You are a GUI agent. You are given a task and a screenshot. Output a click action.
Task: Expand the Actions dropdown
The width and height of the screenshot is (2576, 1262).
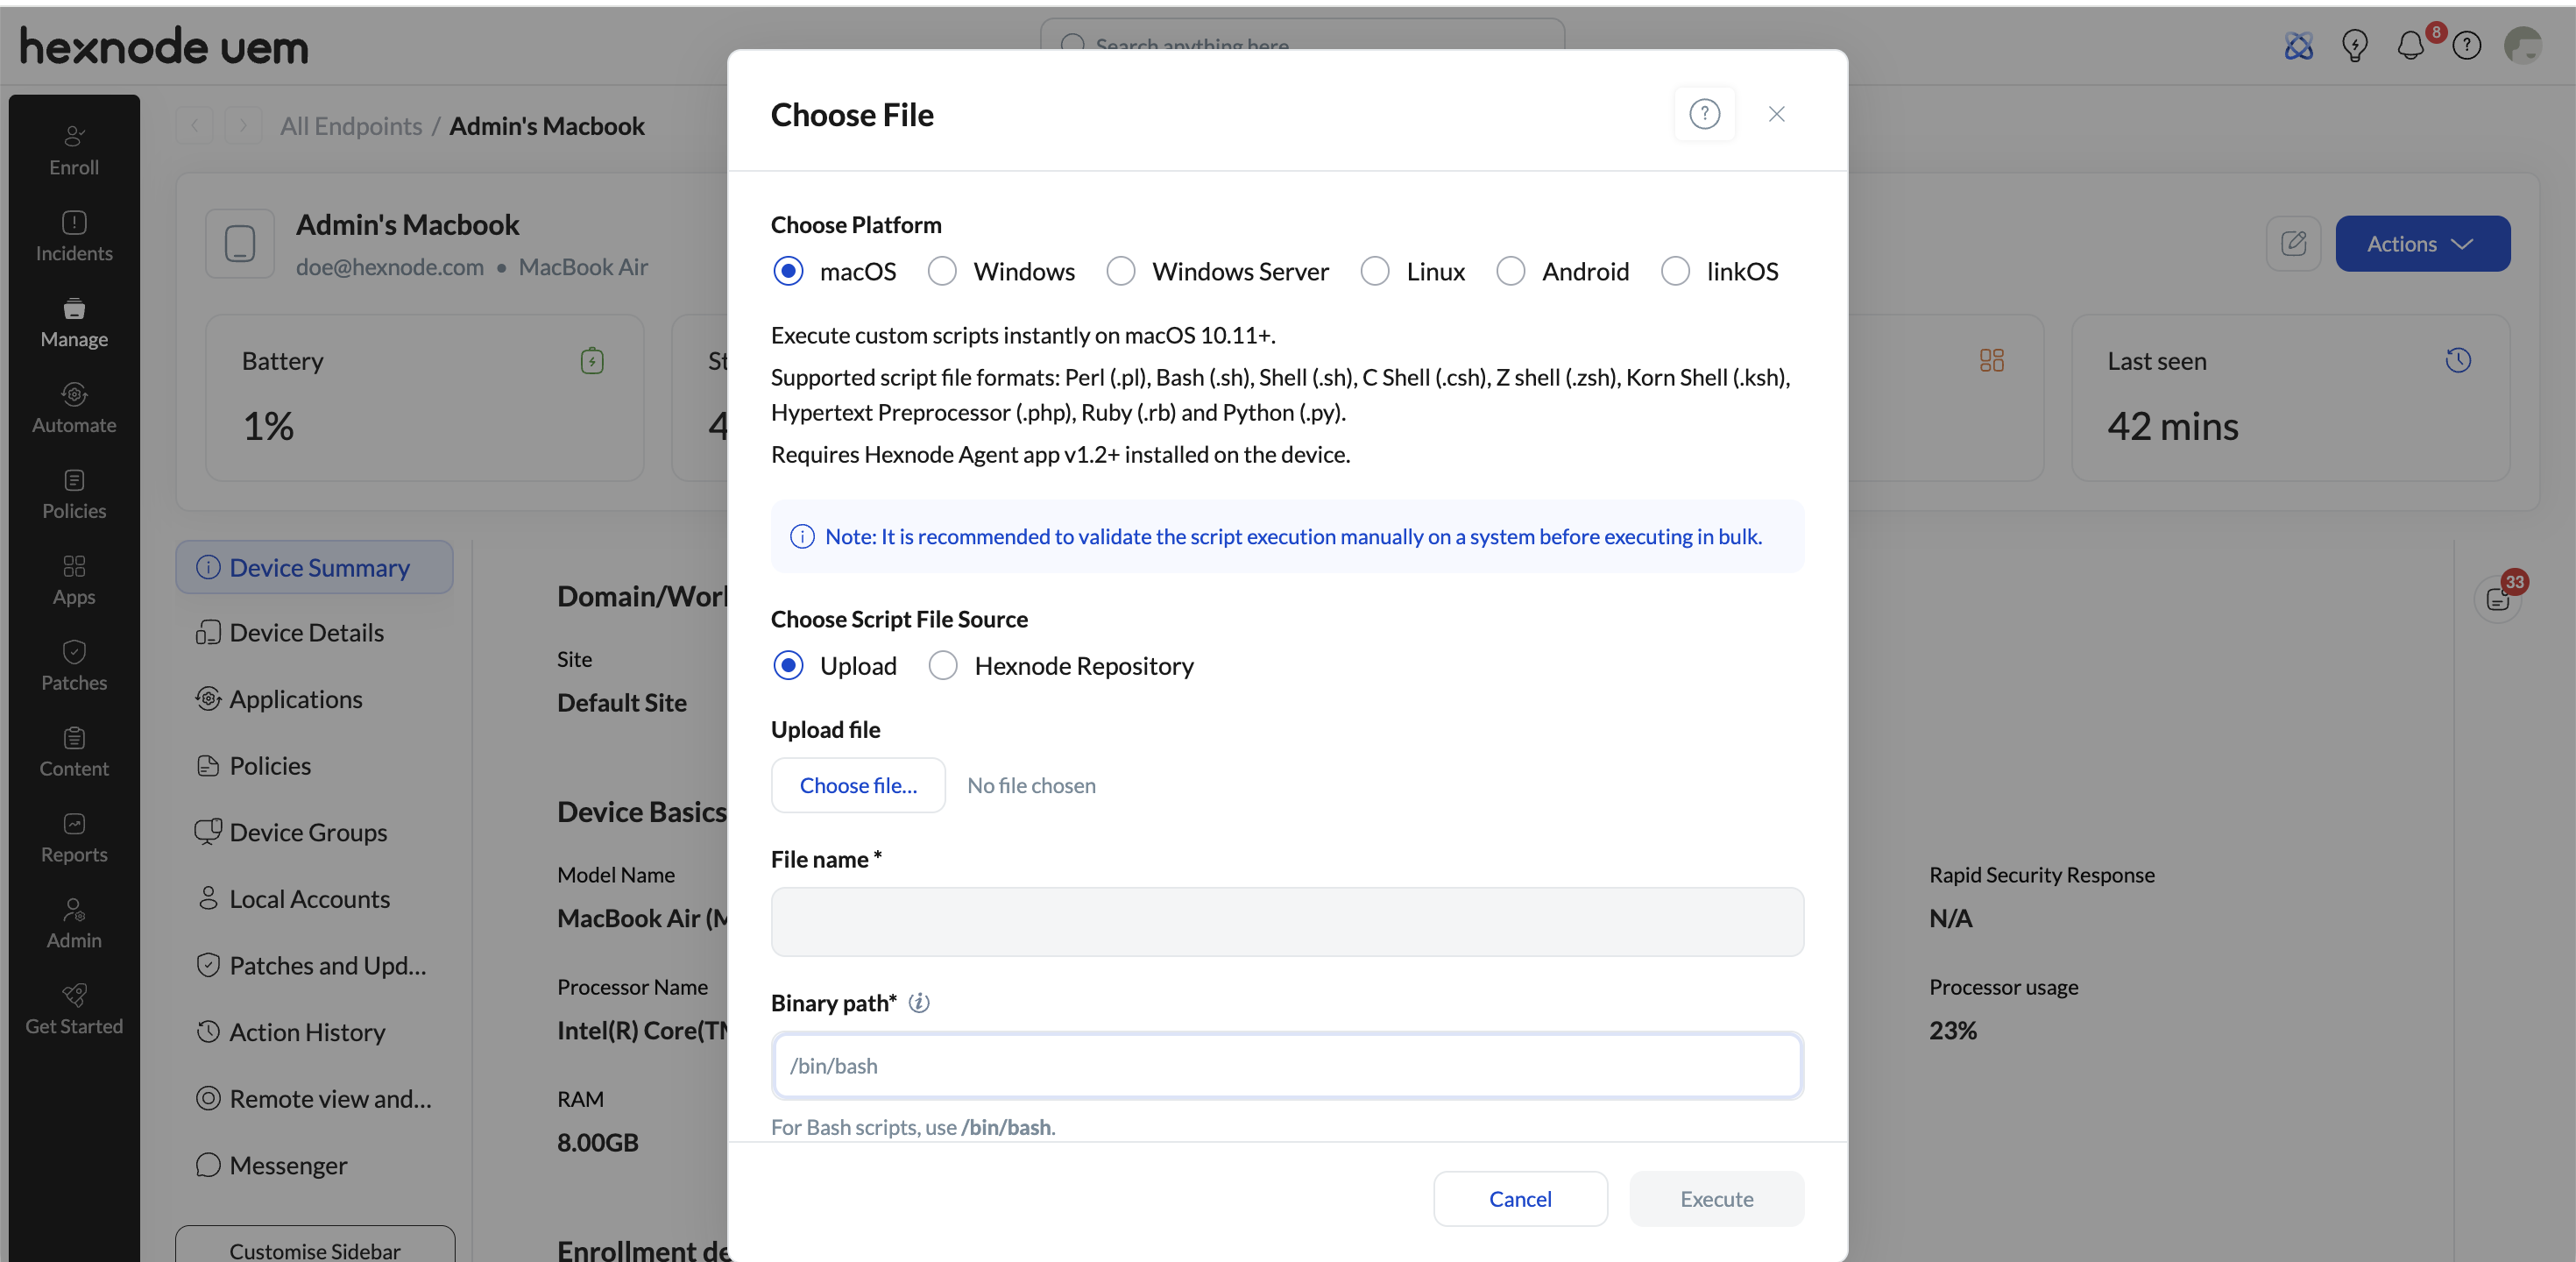click(x=2422, y=243)
